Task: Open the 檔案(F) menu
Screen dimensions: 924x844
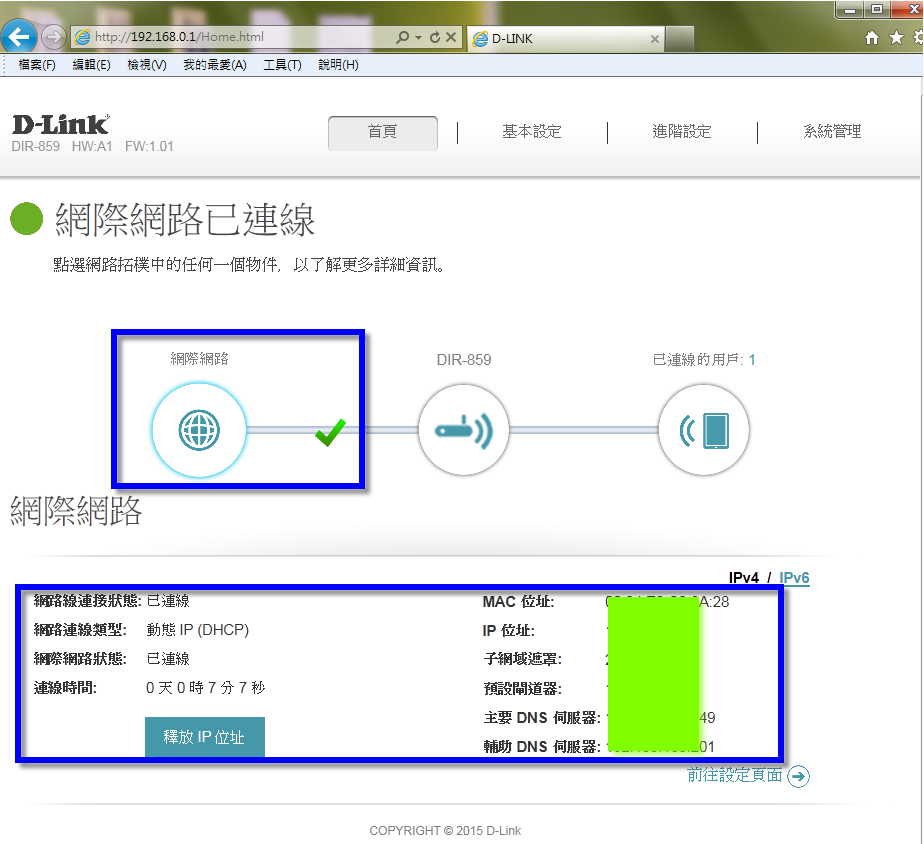Action: tap(37, 65)
